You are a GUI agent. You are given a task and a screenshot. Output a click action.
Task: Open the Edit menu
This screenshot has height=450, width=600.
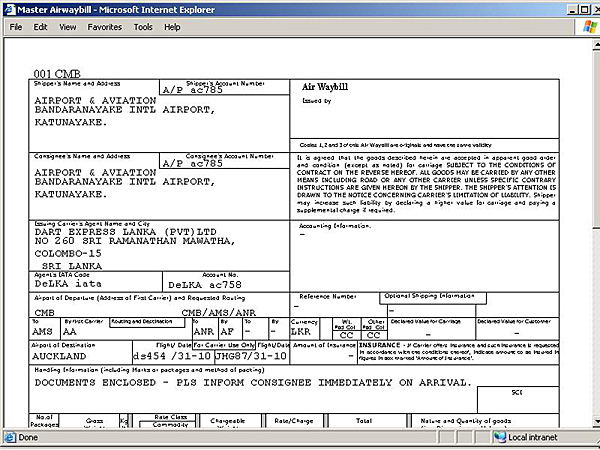40,27
